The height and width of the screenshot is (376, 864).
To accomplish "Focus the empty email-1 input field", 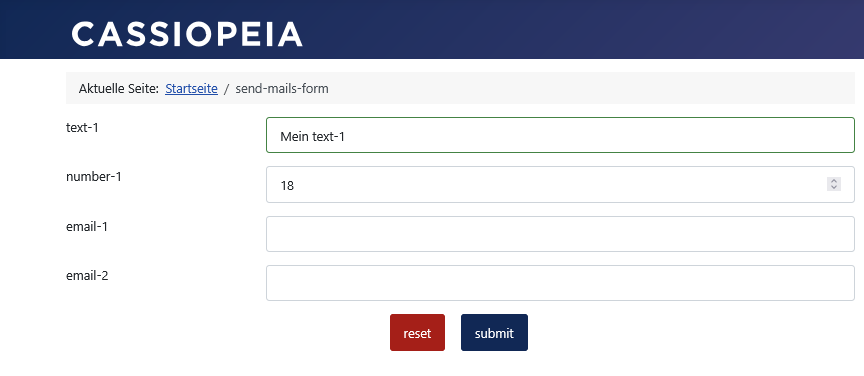I will click(x=560, y=234).
